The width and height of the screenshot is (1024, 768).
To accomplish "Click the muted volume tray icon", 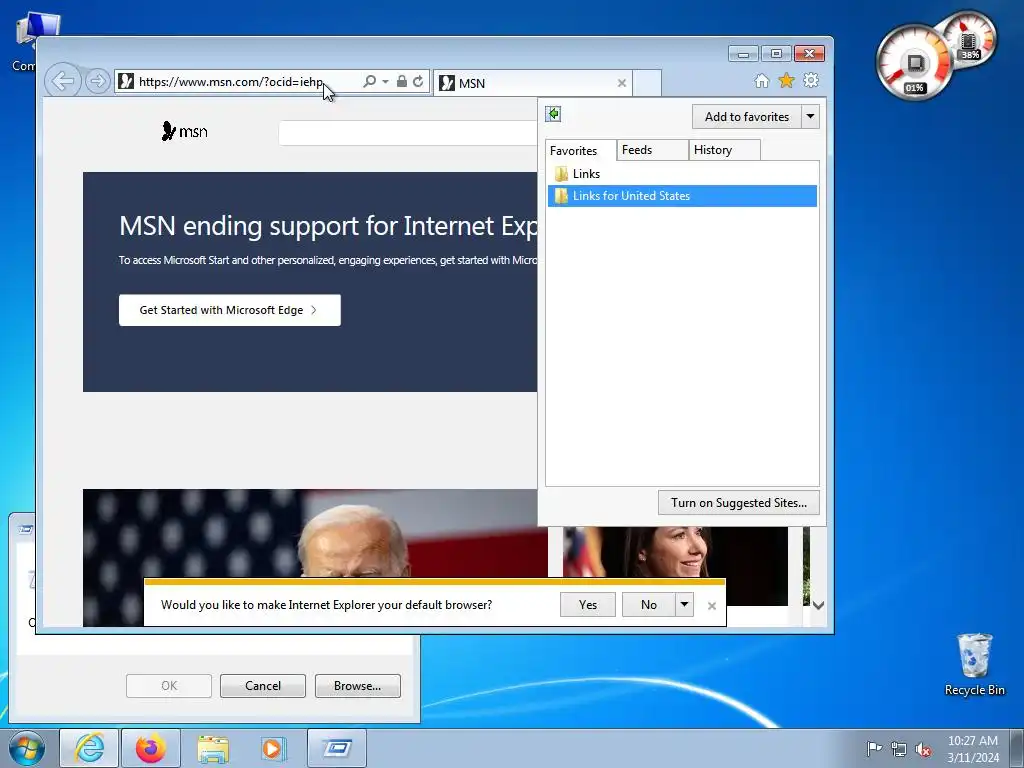I will click(923, 748).
